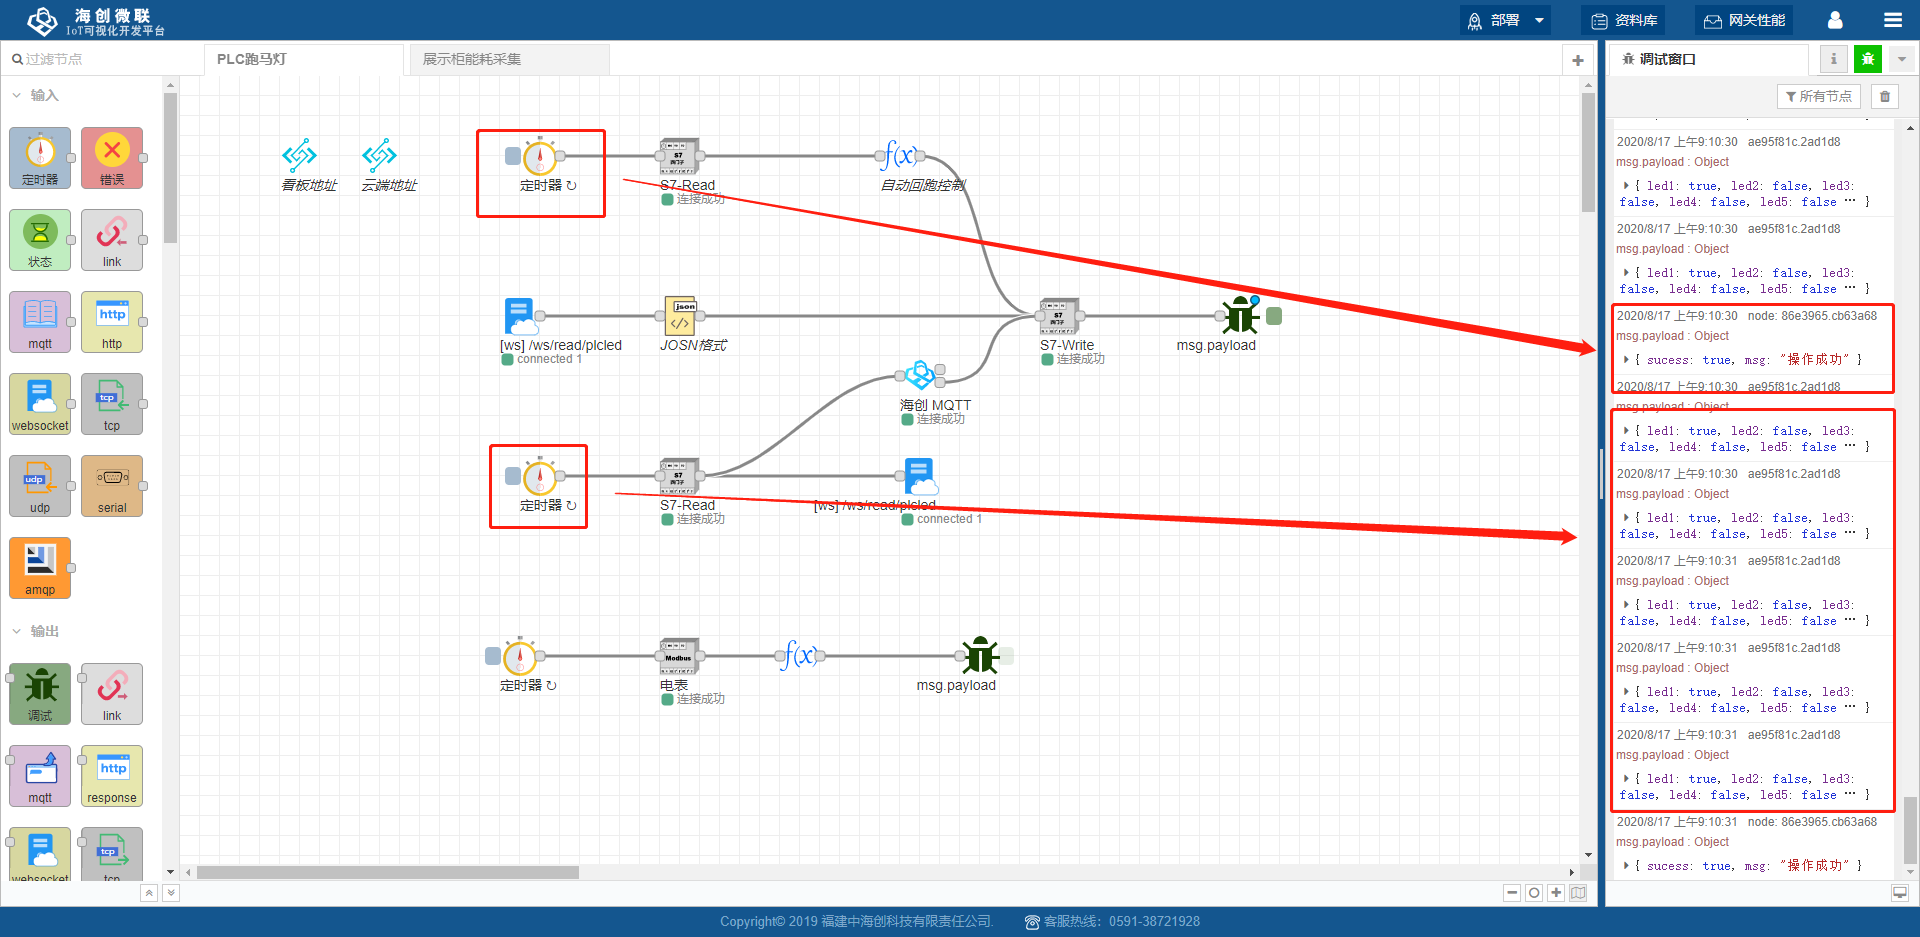1920x937 pixels.
Task: Select the http response palette node
Action: [x=112, y=776]
